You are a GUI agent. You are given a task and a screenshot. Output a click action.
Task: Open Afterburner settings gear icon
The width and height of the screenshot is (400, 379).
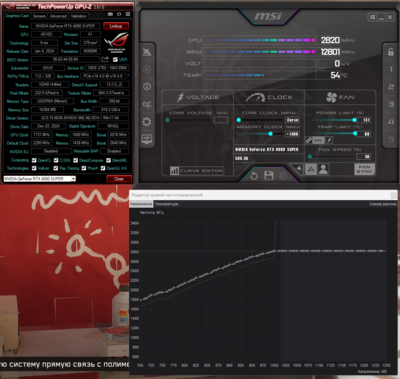click(x=147, y=121)
